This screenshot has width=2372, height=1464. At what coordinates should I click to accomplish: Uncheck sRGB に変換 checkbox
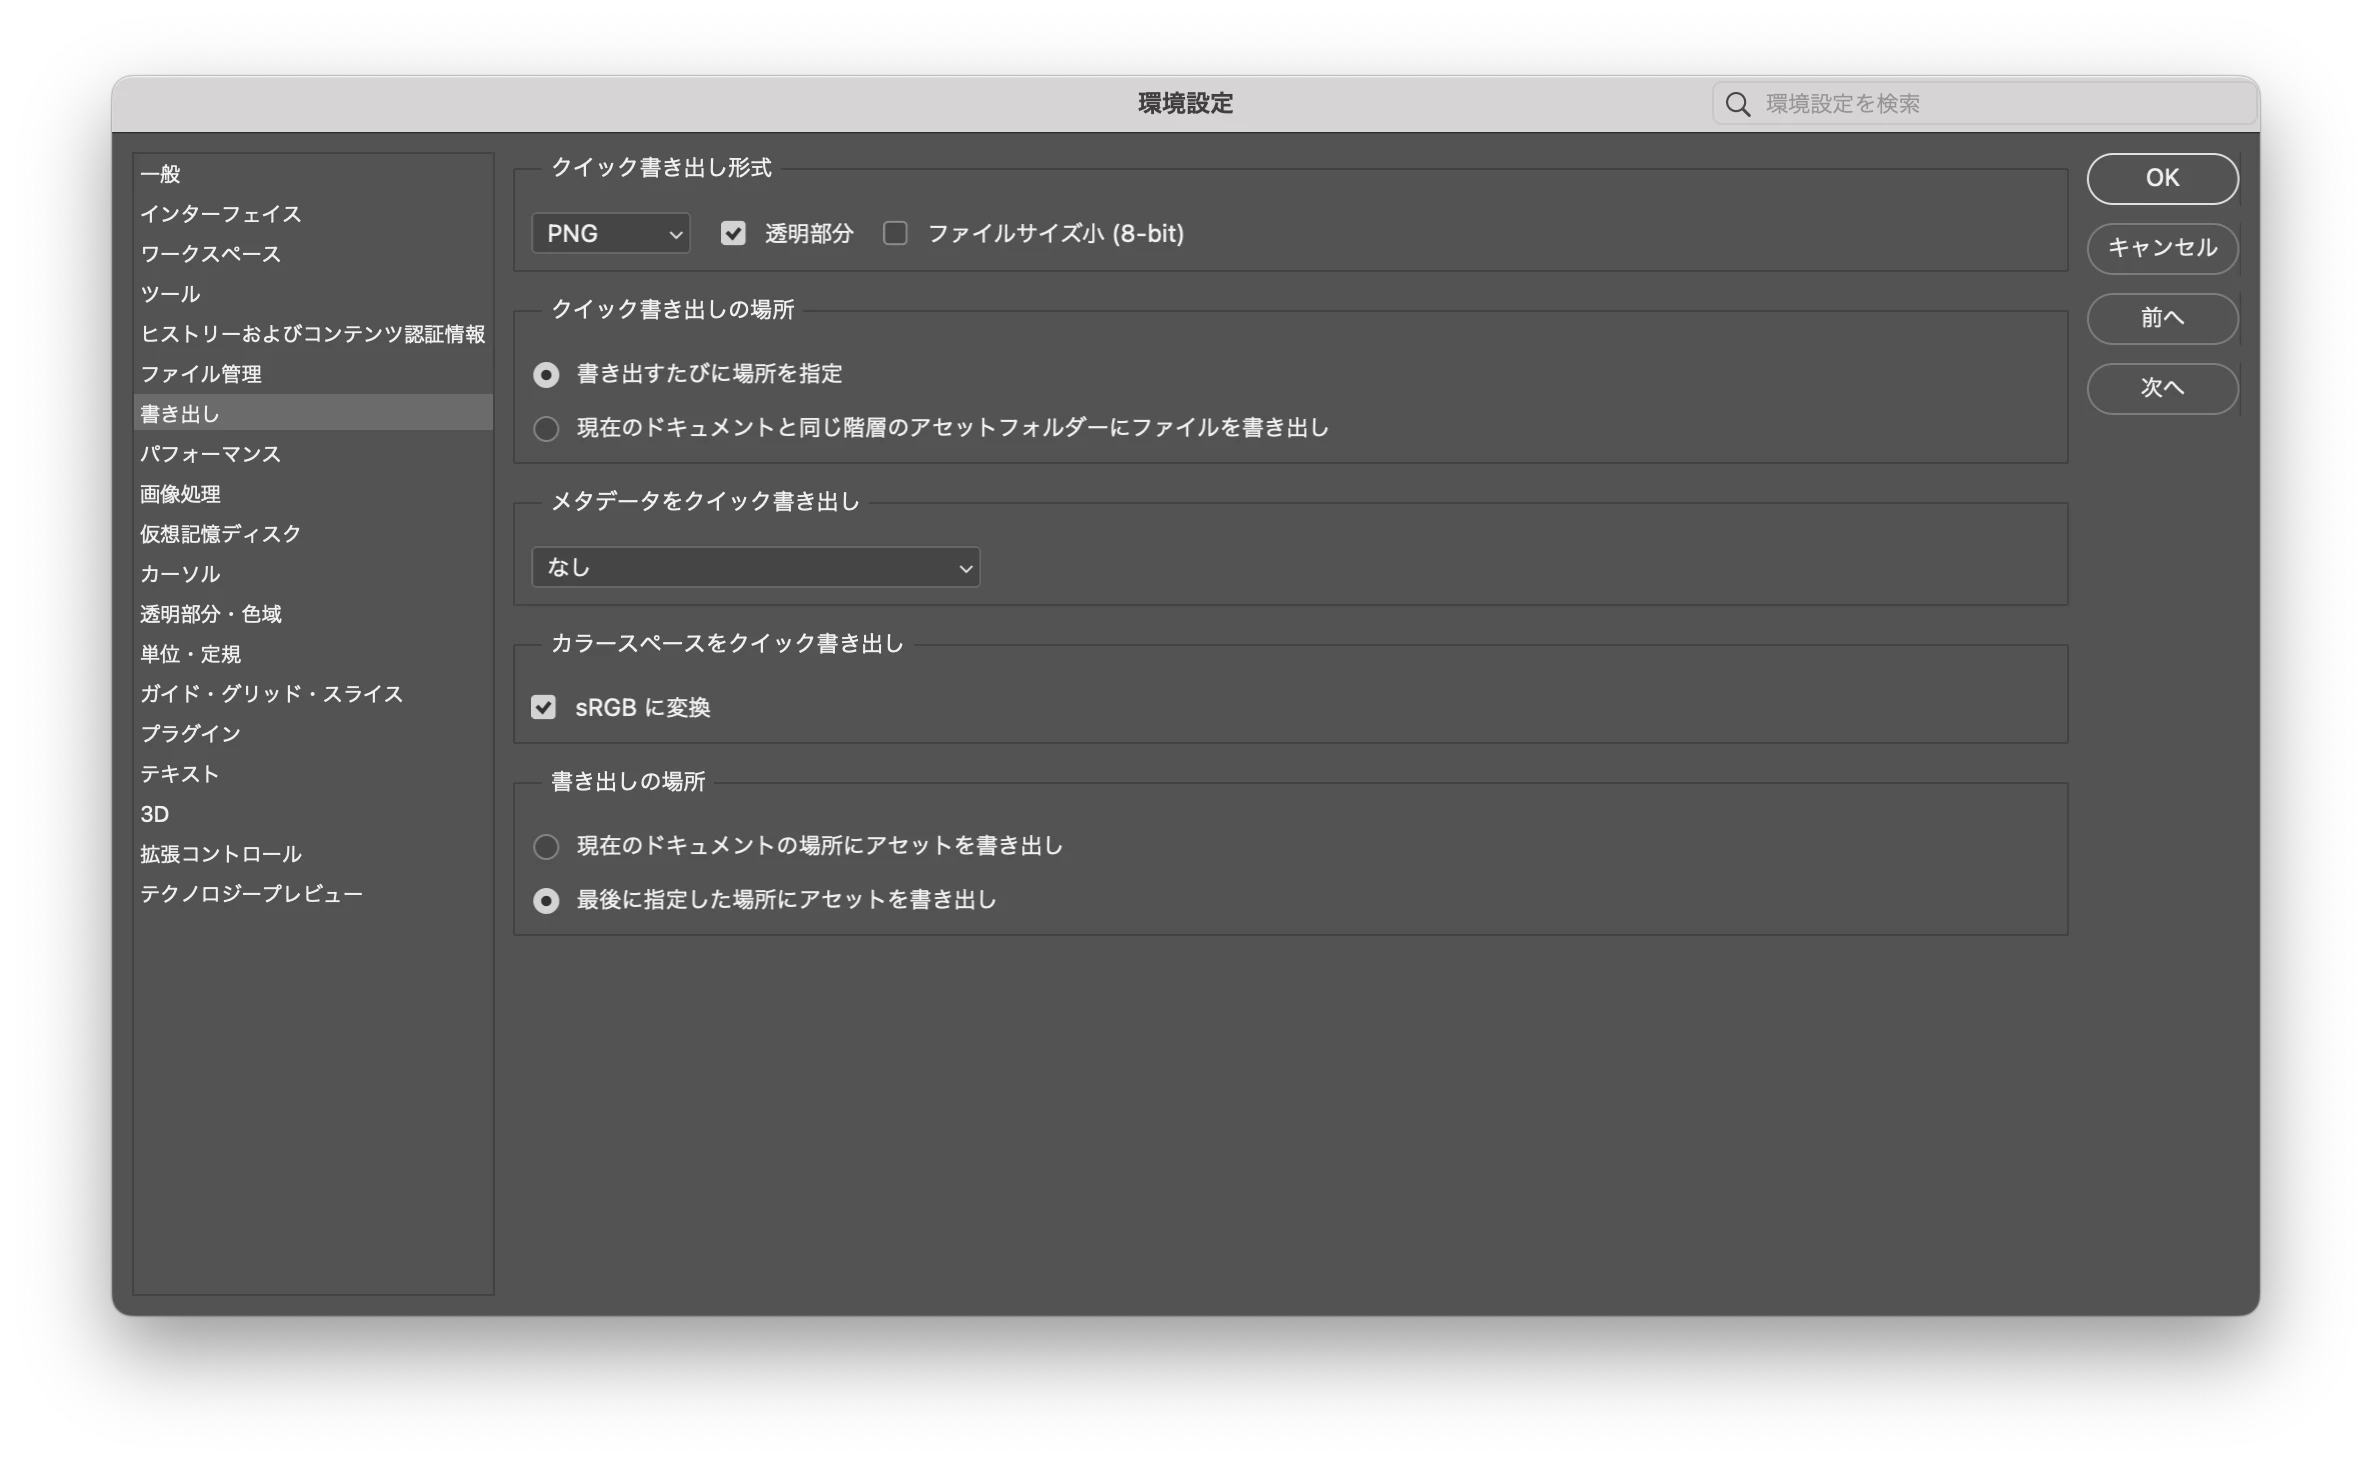pyautogui.click(x=543, y=708)
